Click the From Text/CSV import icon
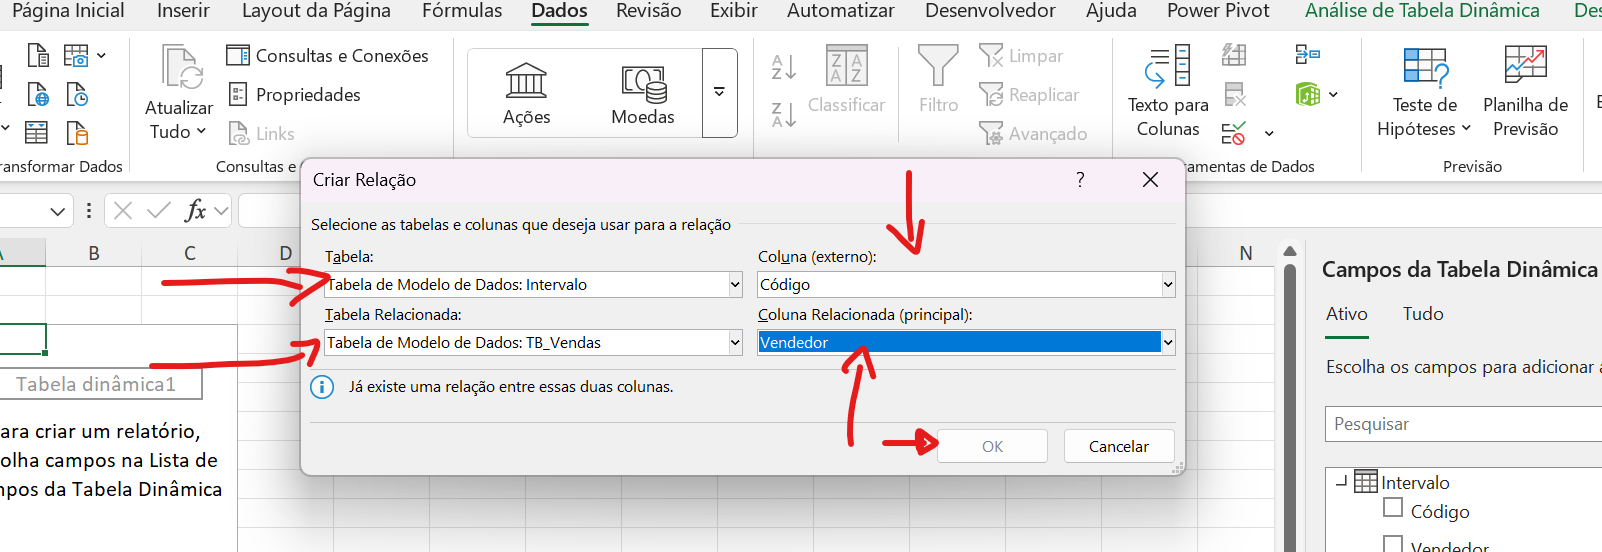Screen dimensions: 1602x552 tap(38, 55)
